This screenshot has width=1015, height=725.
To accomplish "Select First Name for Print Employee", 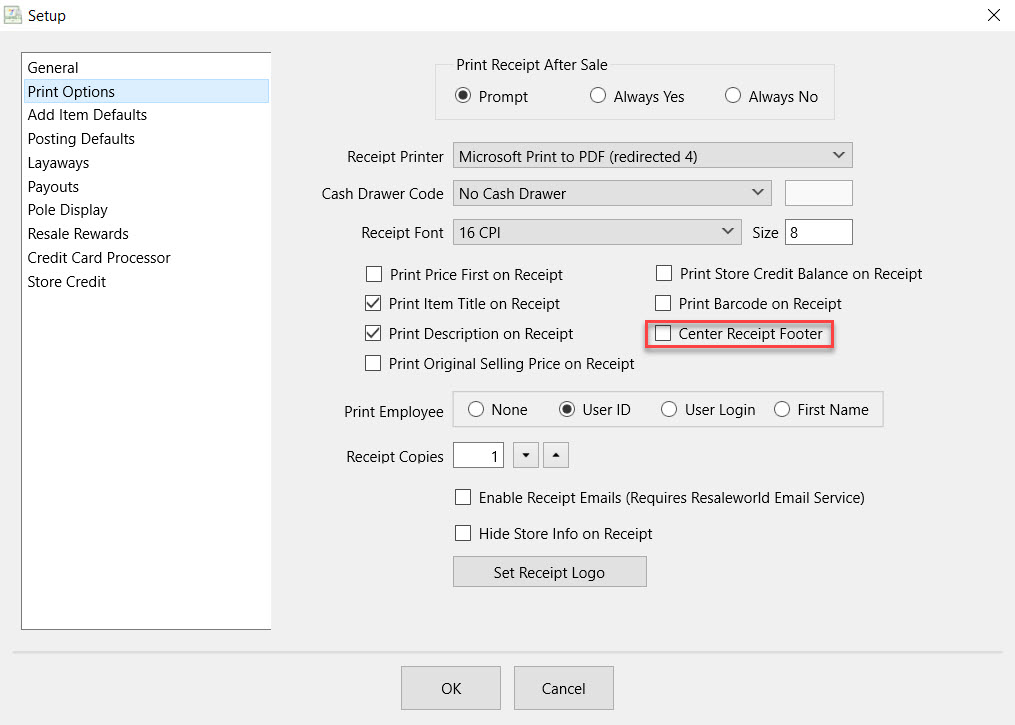I will point(781,409).
